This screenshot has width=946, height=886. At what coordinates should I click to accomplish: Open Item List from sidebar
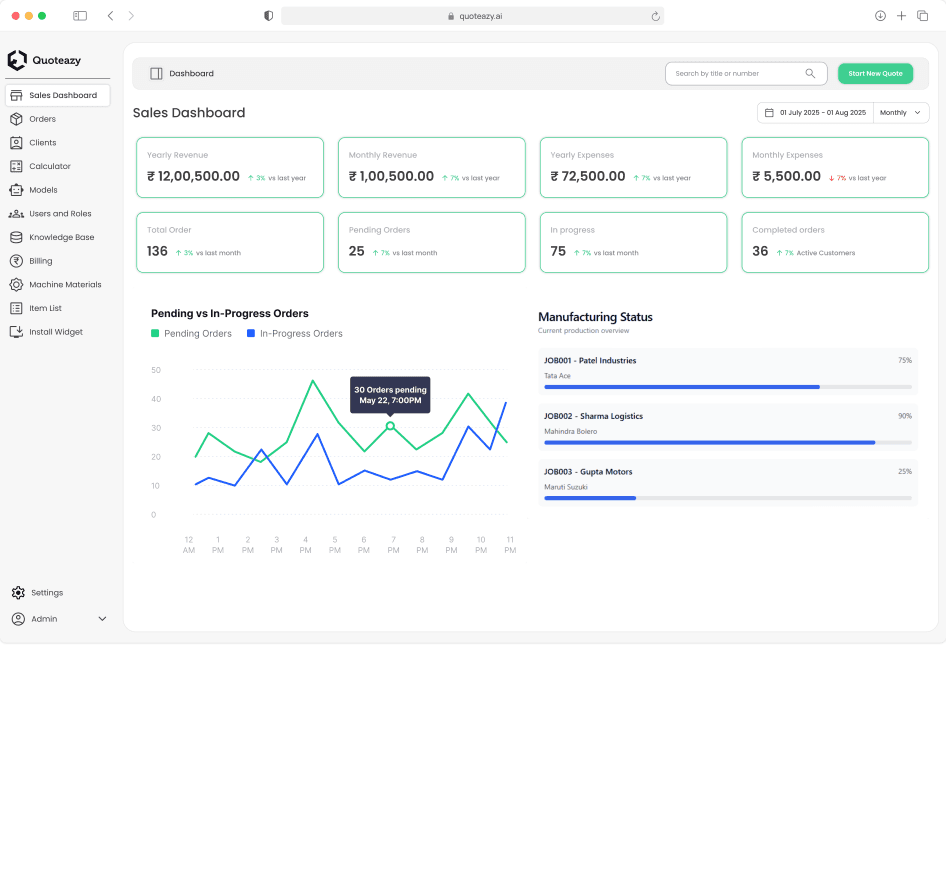coord(45,308)
